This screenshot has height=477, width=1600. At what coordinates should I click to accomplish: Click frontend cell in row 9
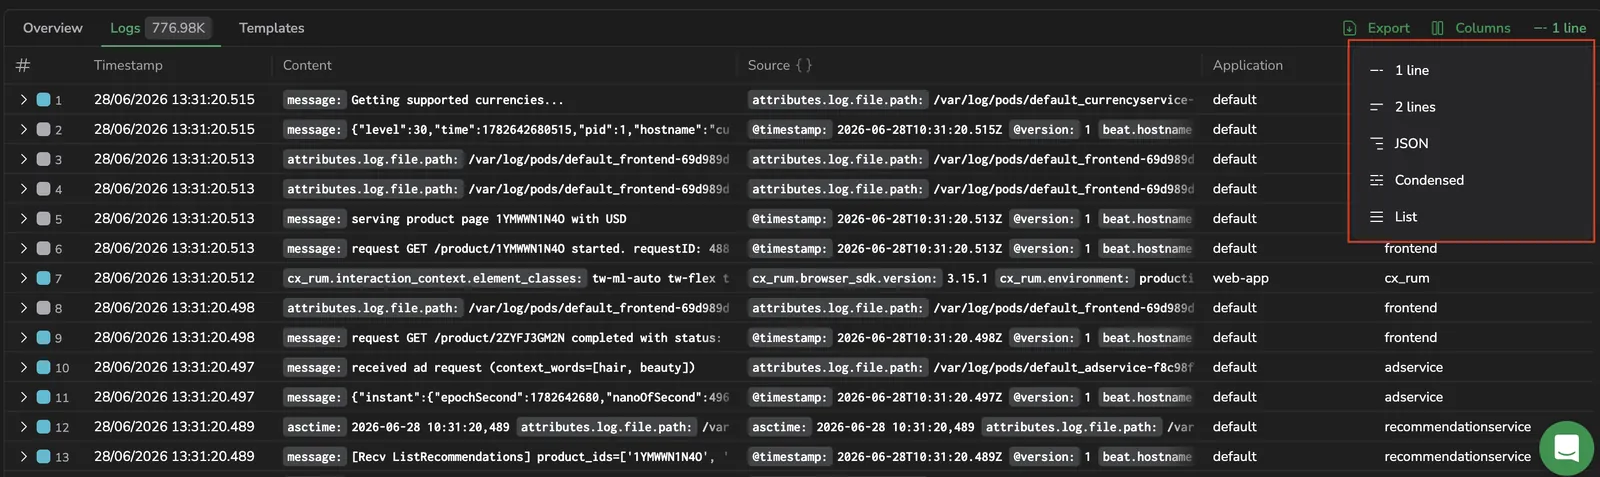pos(1411,337)
